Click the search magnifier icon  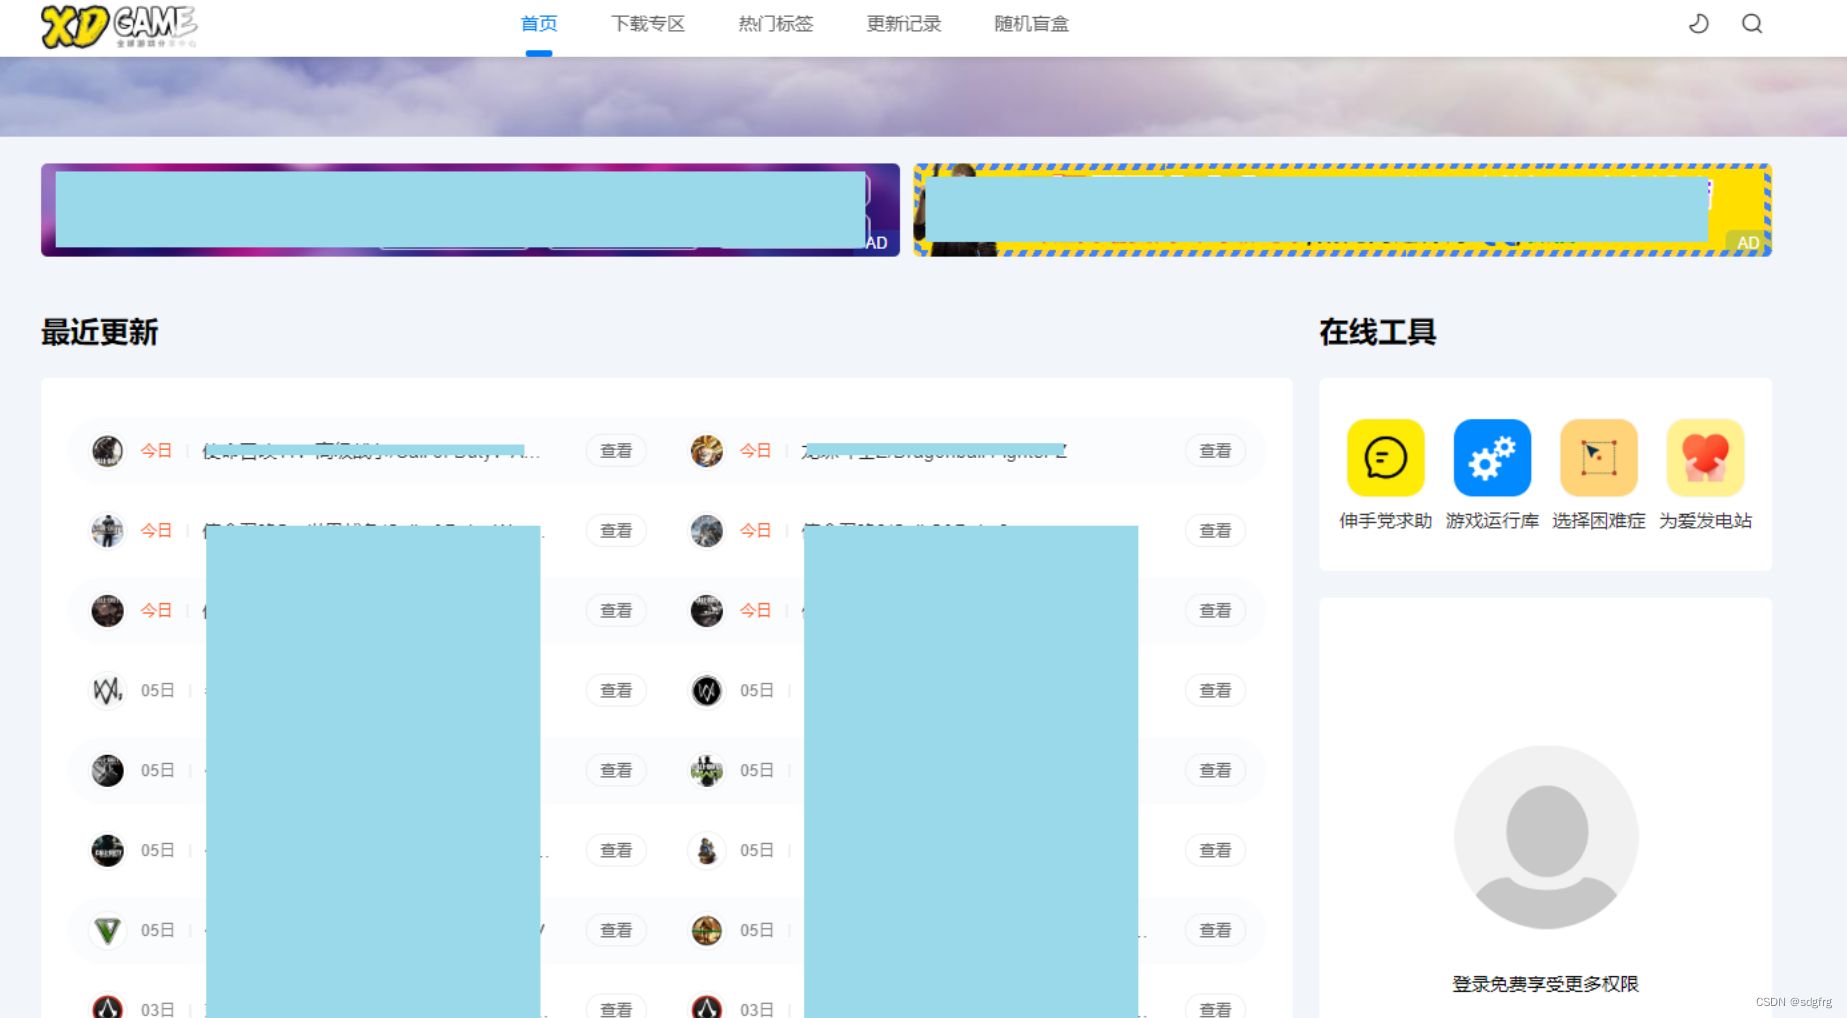point(1752,23)
